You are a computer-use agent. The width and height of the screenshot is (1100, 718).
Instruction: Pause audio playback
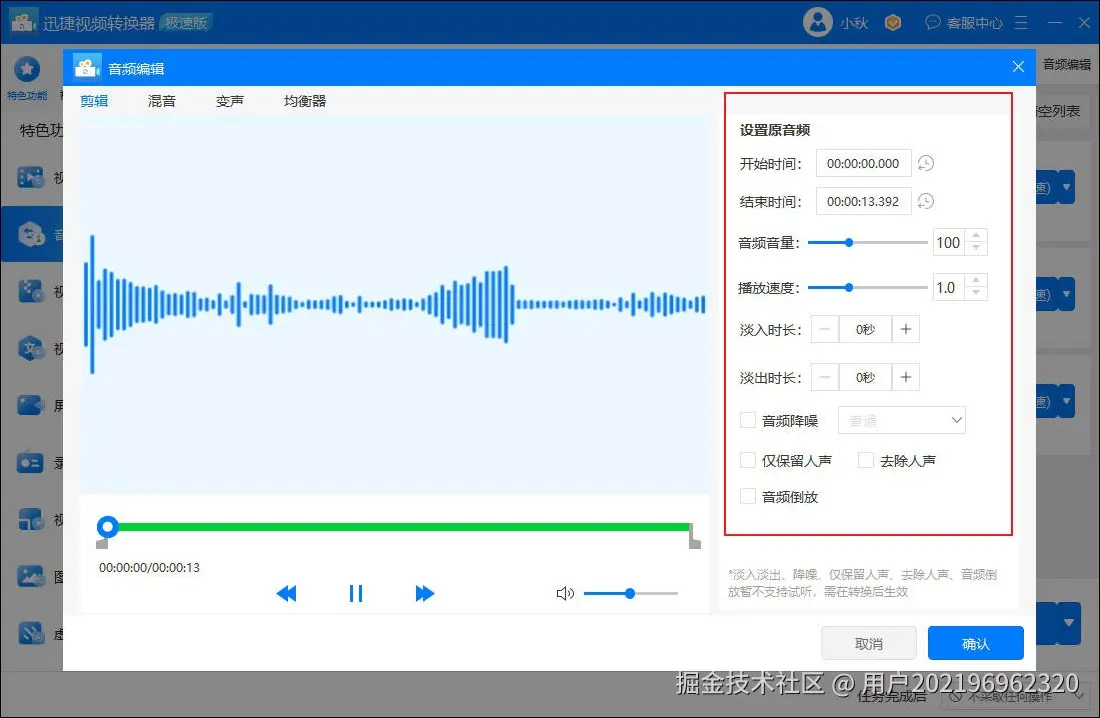pyautogui.click(x=356, y=594)
